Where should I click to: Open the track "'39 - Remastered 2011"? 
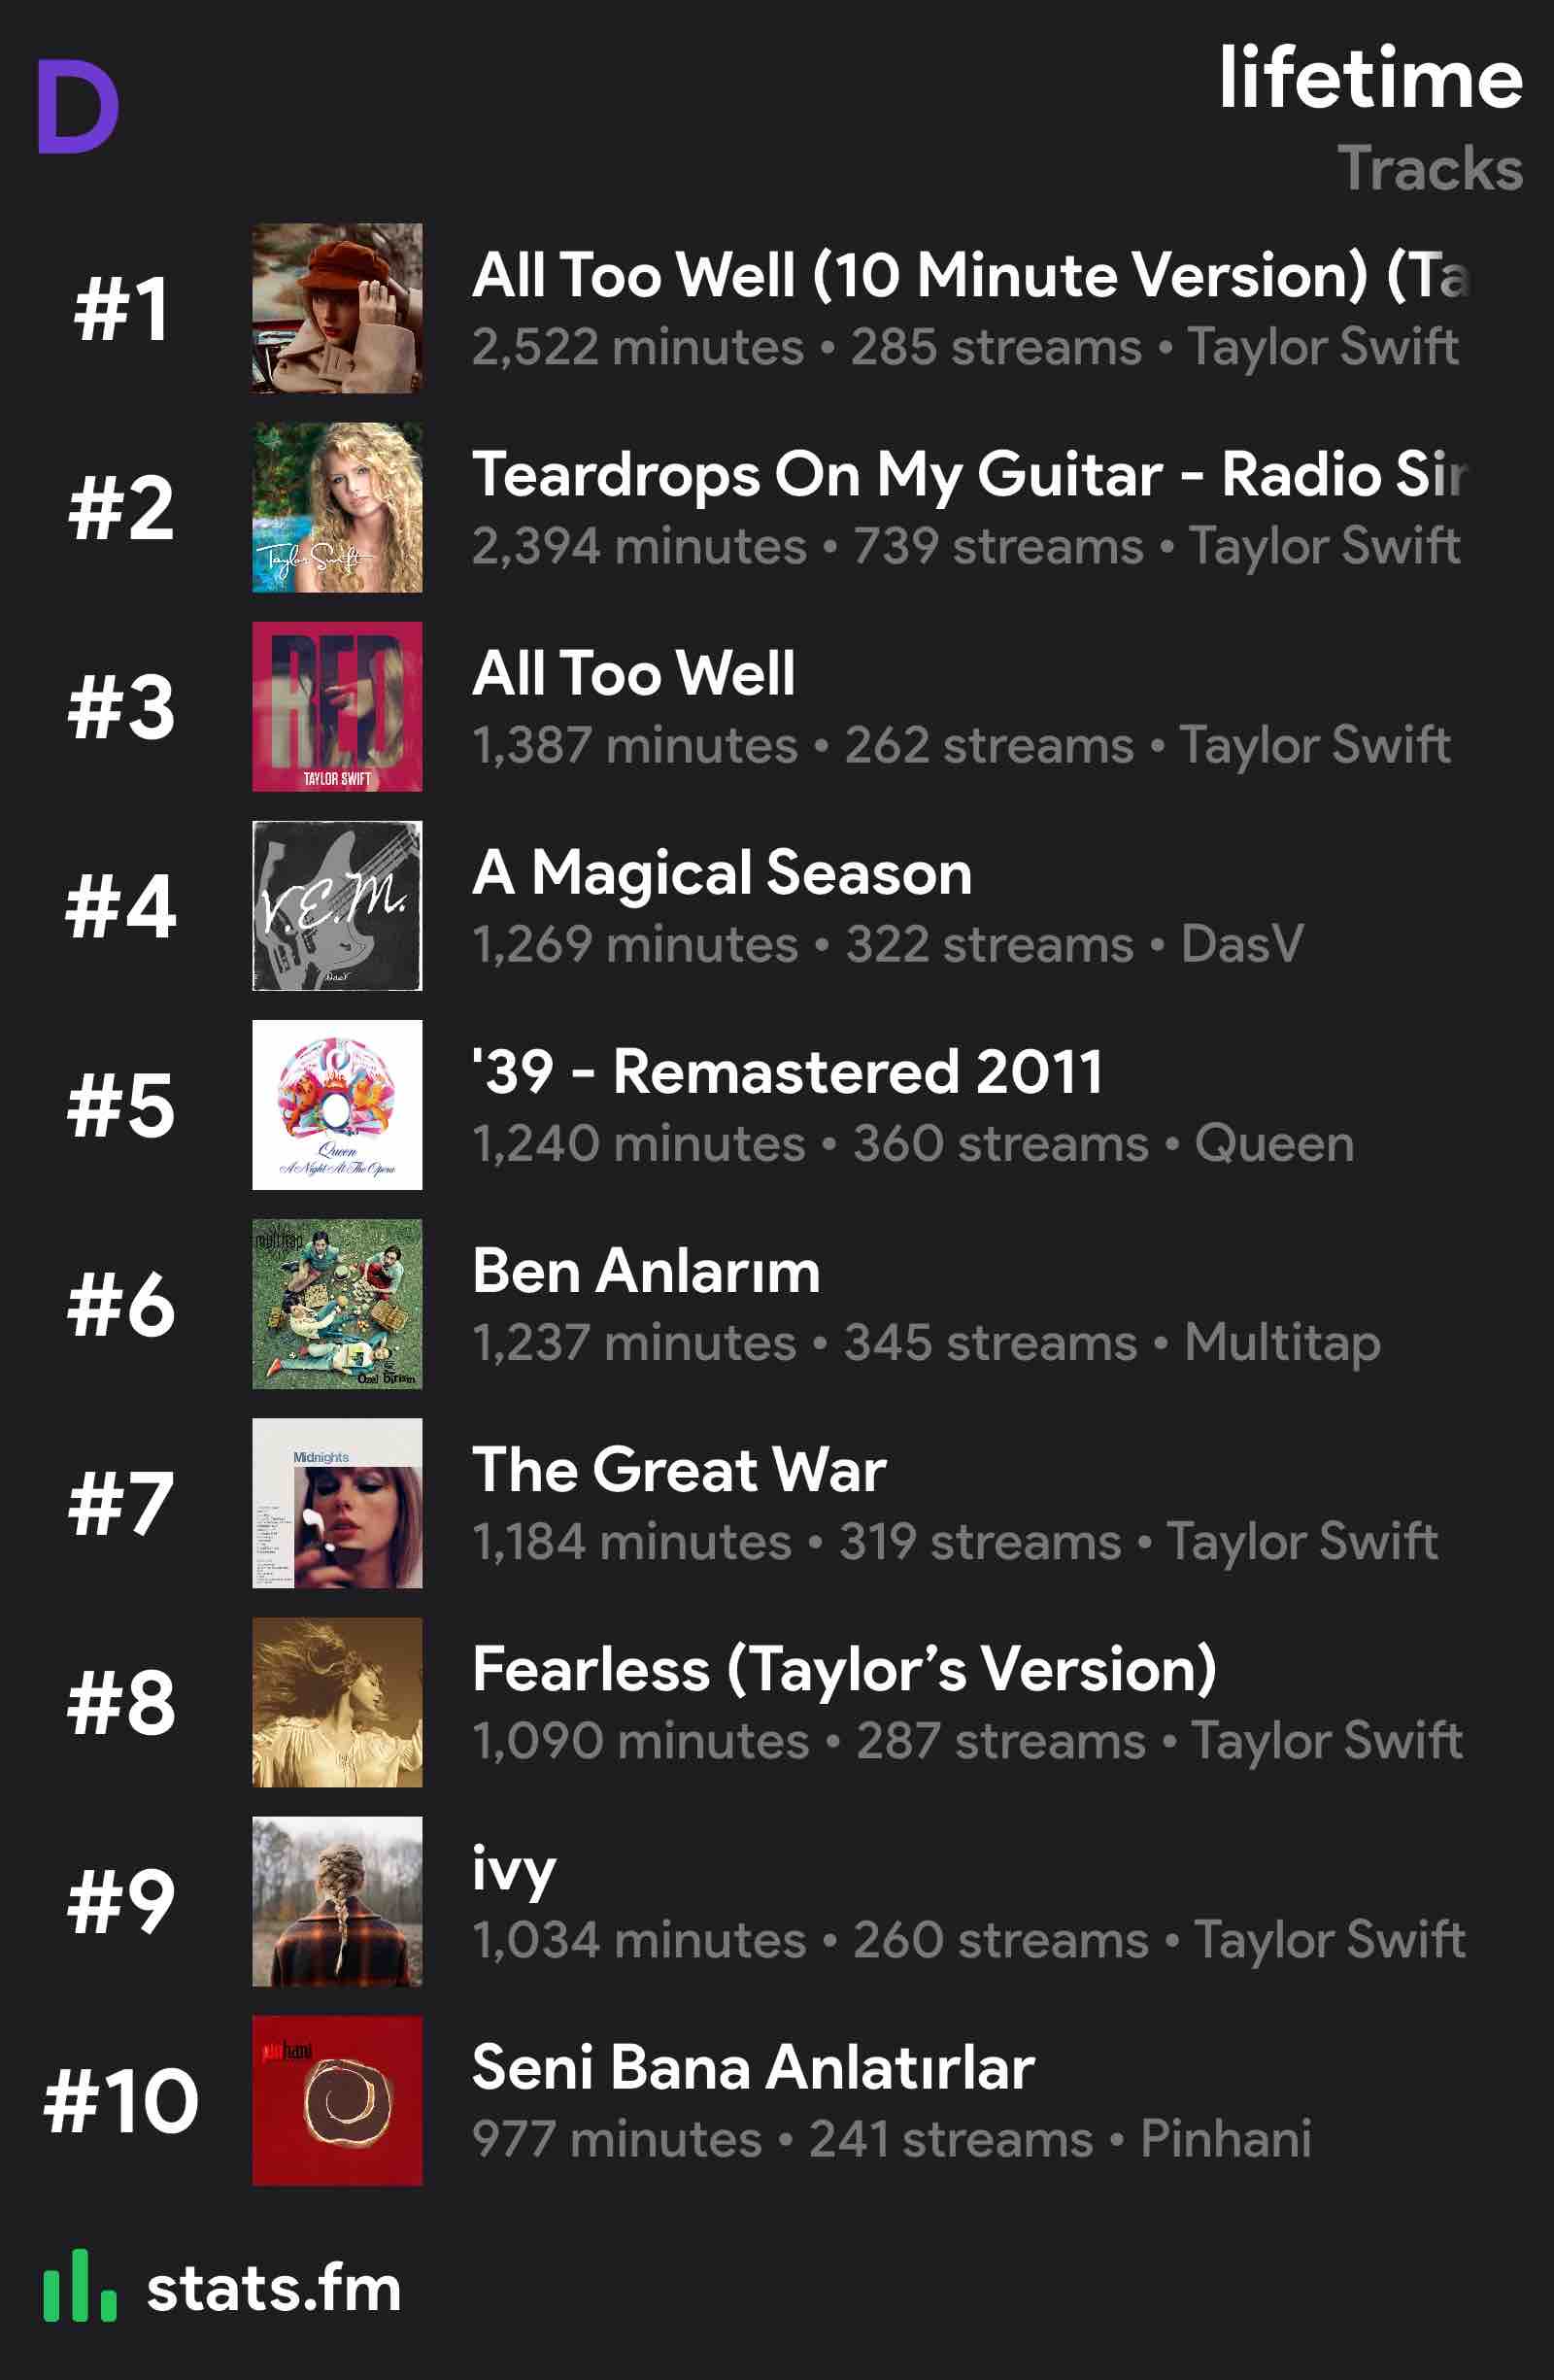(x=788, y=1071)
